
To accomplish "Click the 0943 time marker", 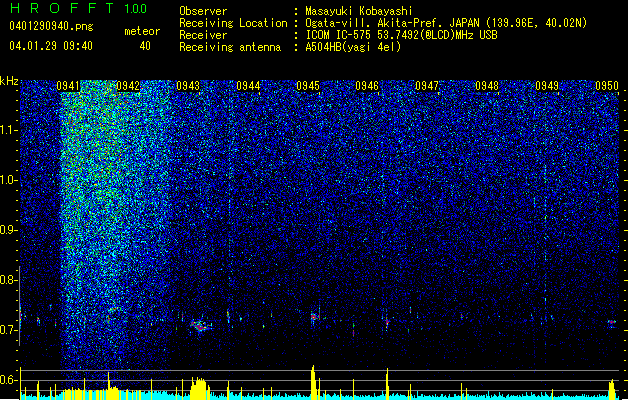I will tap(188, 86).
